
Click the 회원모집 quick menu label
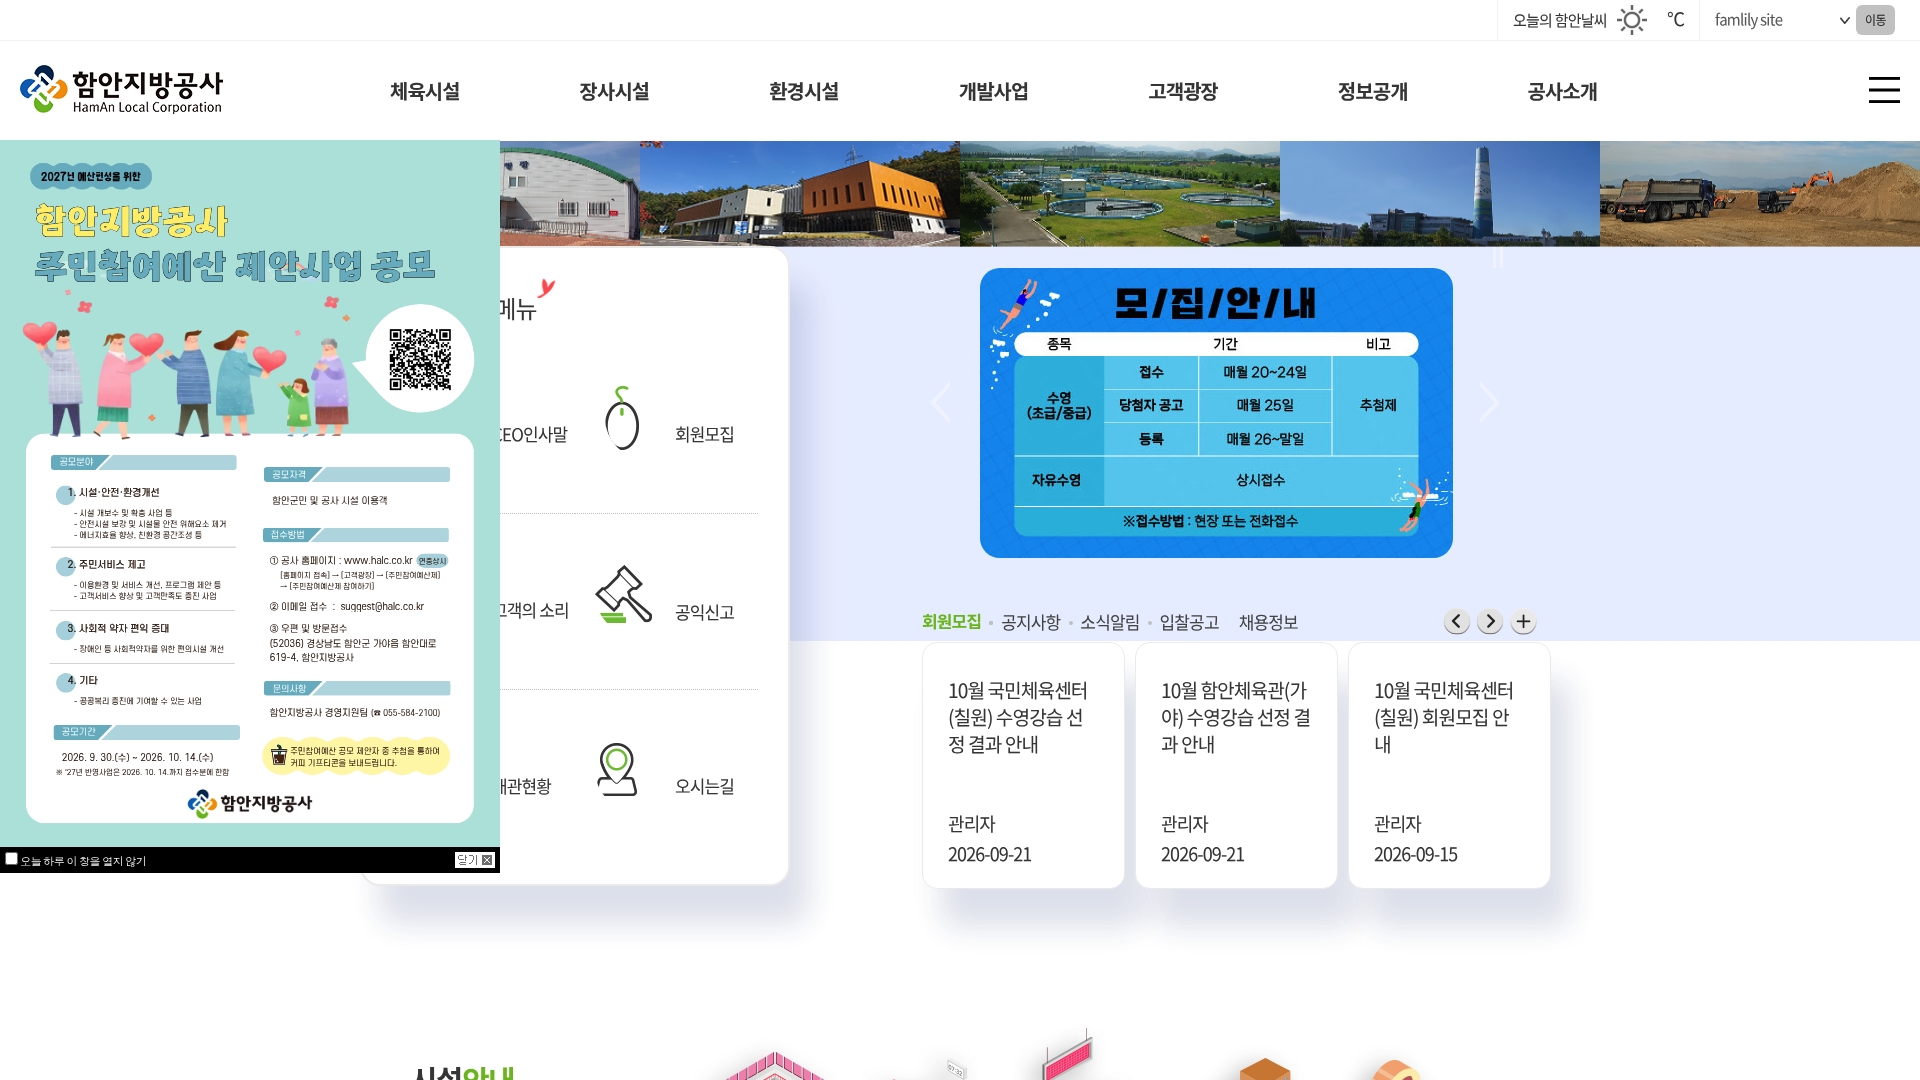[x=704, y=434]
